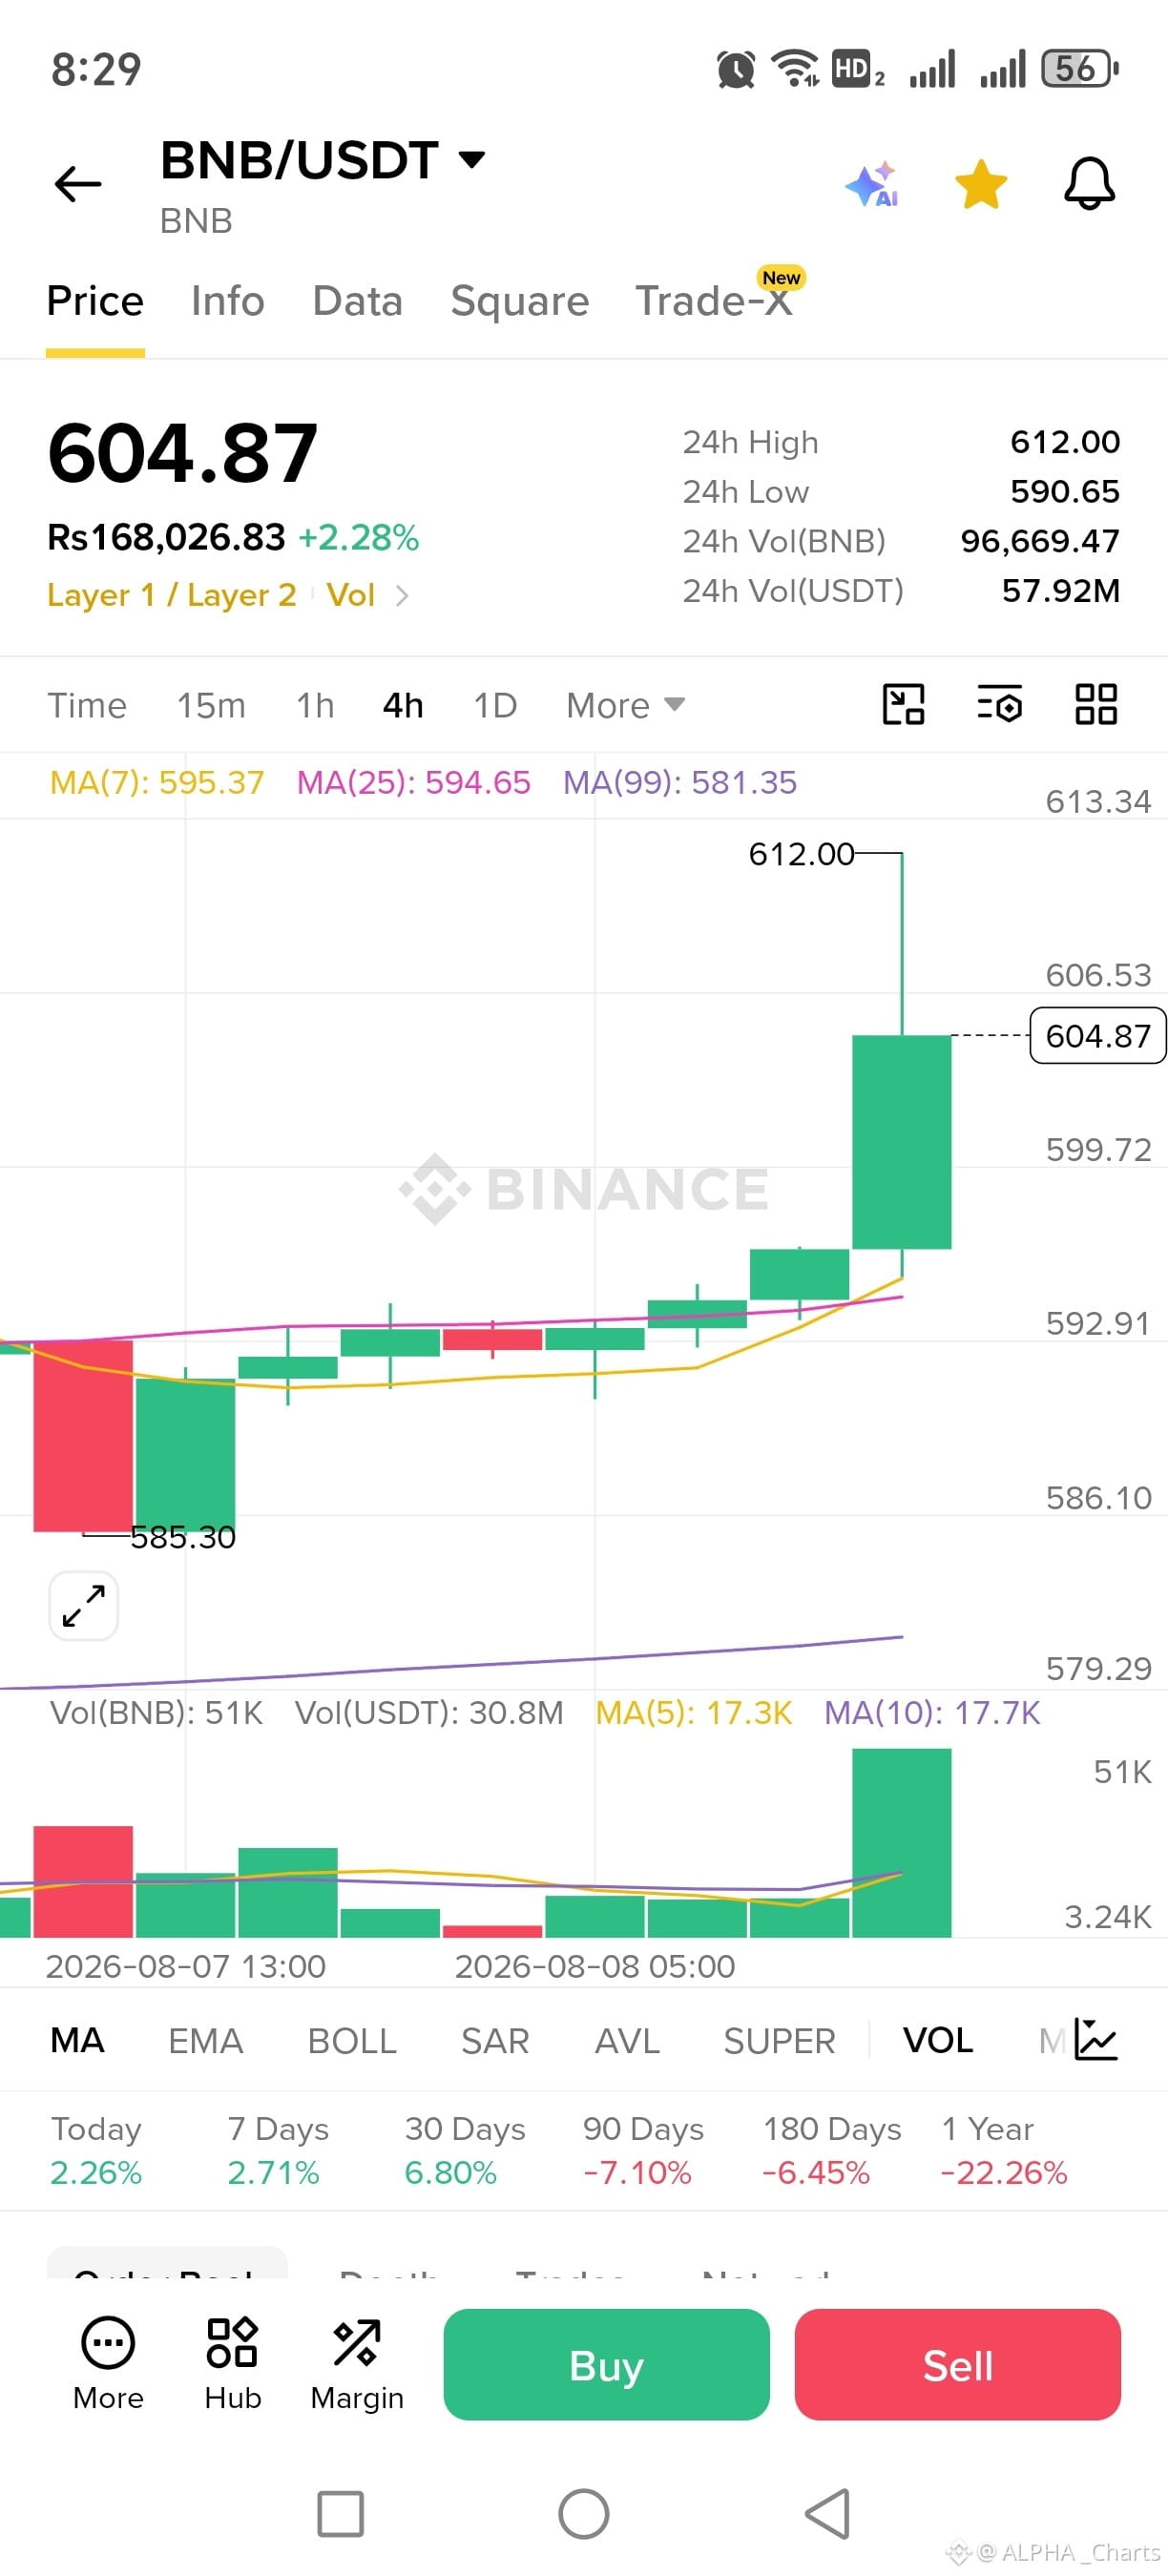Image resolution: width=1168 pixels, height=2576 pixels.
Task: Switch to the Data tab
Action: [x=357, y=301]
